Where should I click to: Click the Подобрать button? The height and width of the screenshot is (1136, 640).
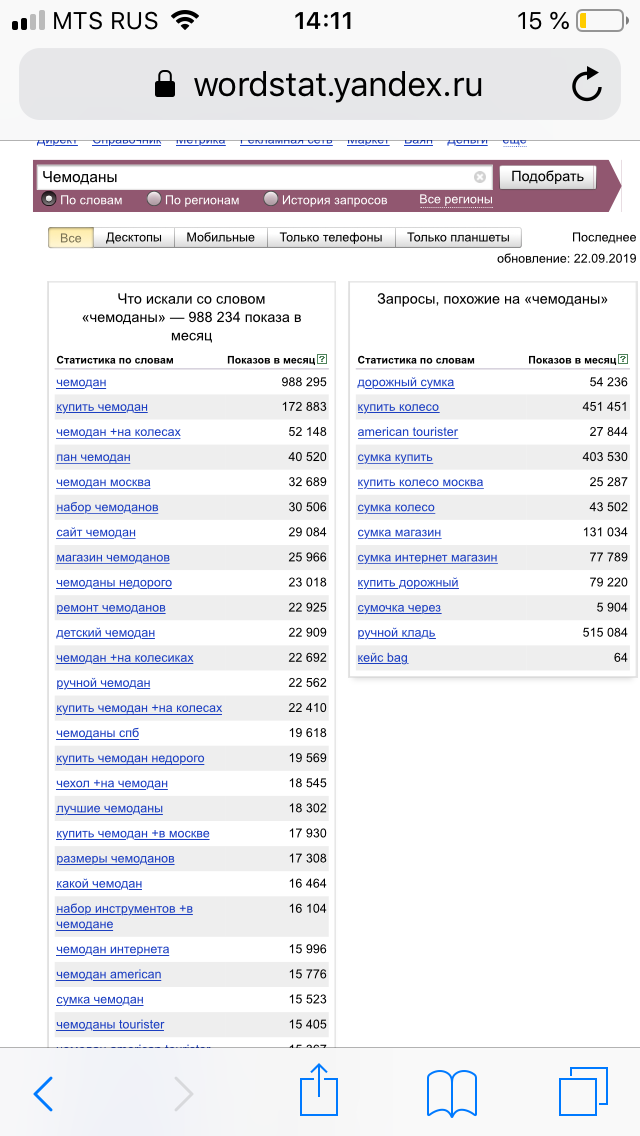[x=548, y=177]
